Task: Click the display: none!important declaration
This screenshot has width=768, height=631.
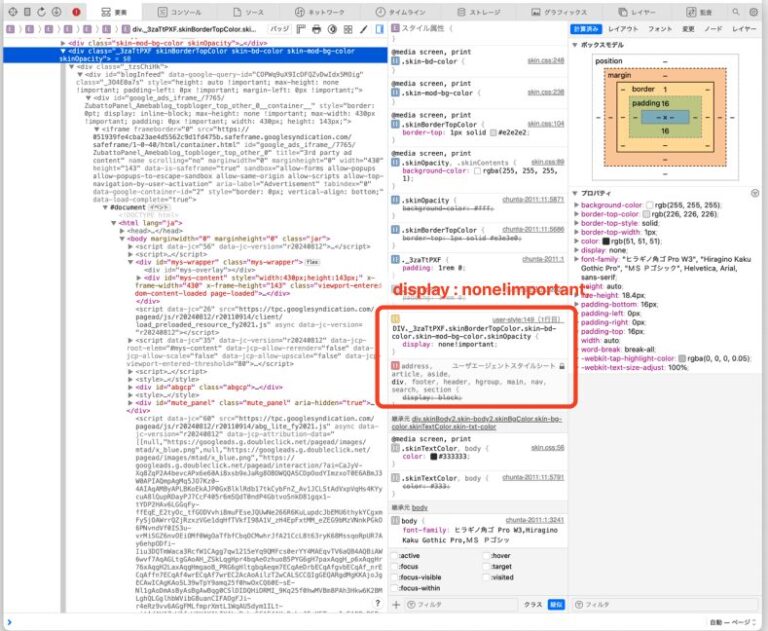Action: point(449,344)
